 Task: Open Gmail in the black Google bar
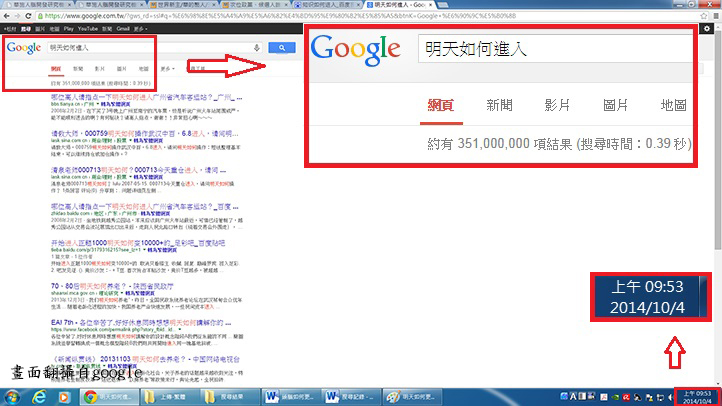[123, 29]
